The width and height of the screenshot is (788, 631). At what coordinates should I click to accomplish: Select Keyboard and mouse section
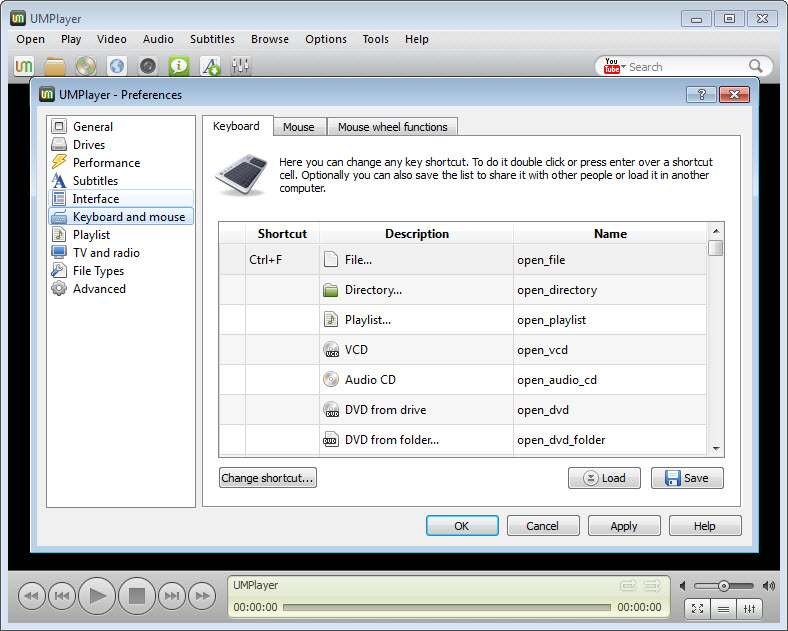121,217
